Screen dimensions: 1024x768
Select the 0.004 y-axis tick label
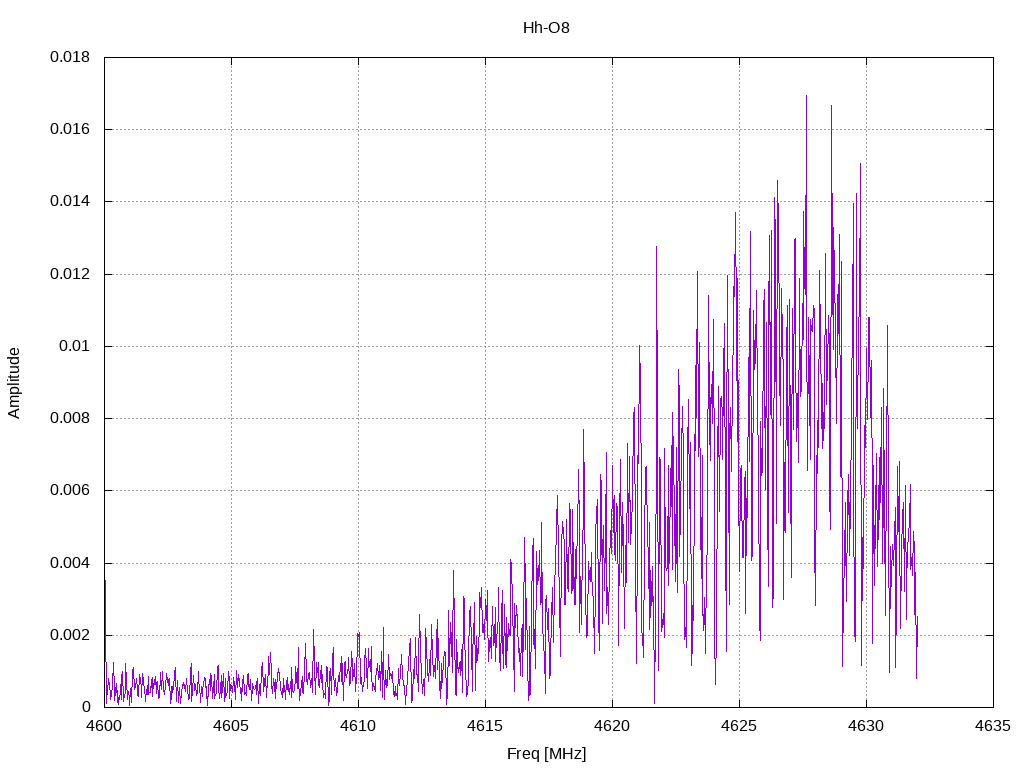[70, 562]
